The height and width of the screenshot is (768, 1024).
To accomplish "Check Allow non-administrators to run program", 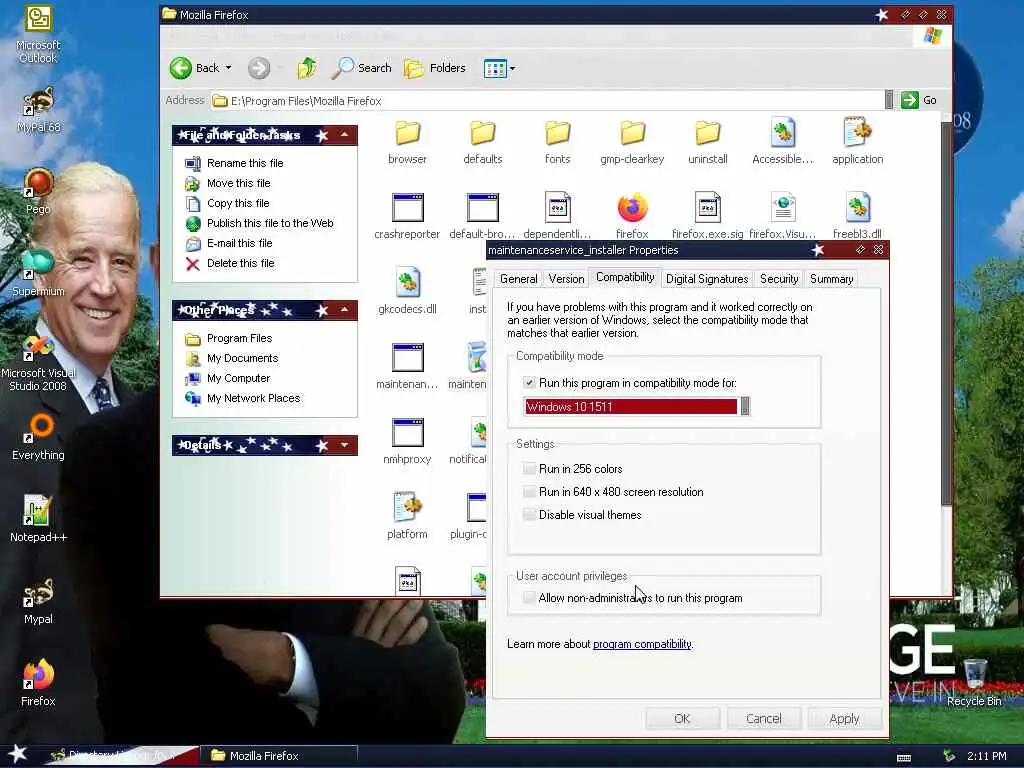I will (x=529, y=598).
